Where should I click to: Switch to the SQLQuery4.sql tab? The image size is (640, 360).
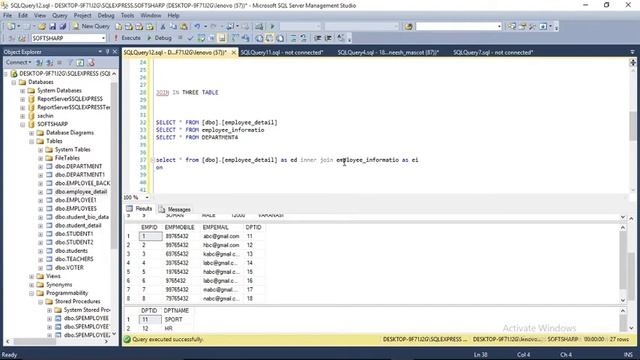tap(388, 52)
